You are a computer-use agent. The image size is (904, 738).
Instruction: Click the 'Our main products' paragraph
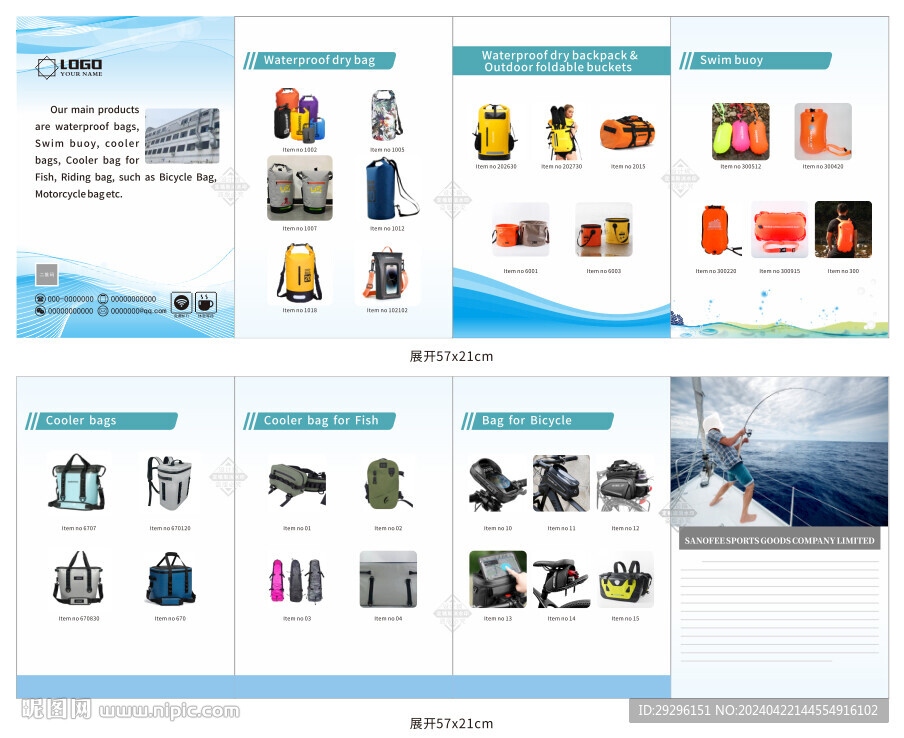[x=126, y=152]
